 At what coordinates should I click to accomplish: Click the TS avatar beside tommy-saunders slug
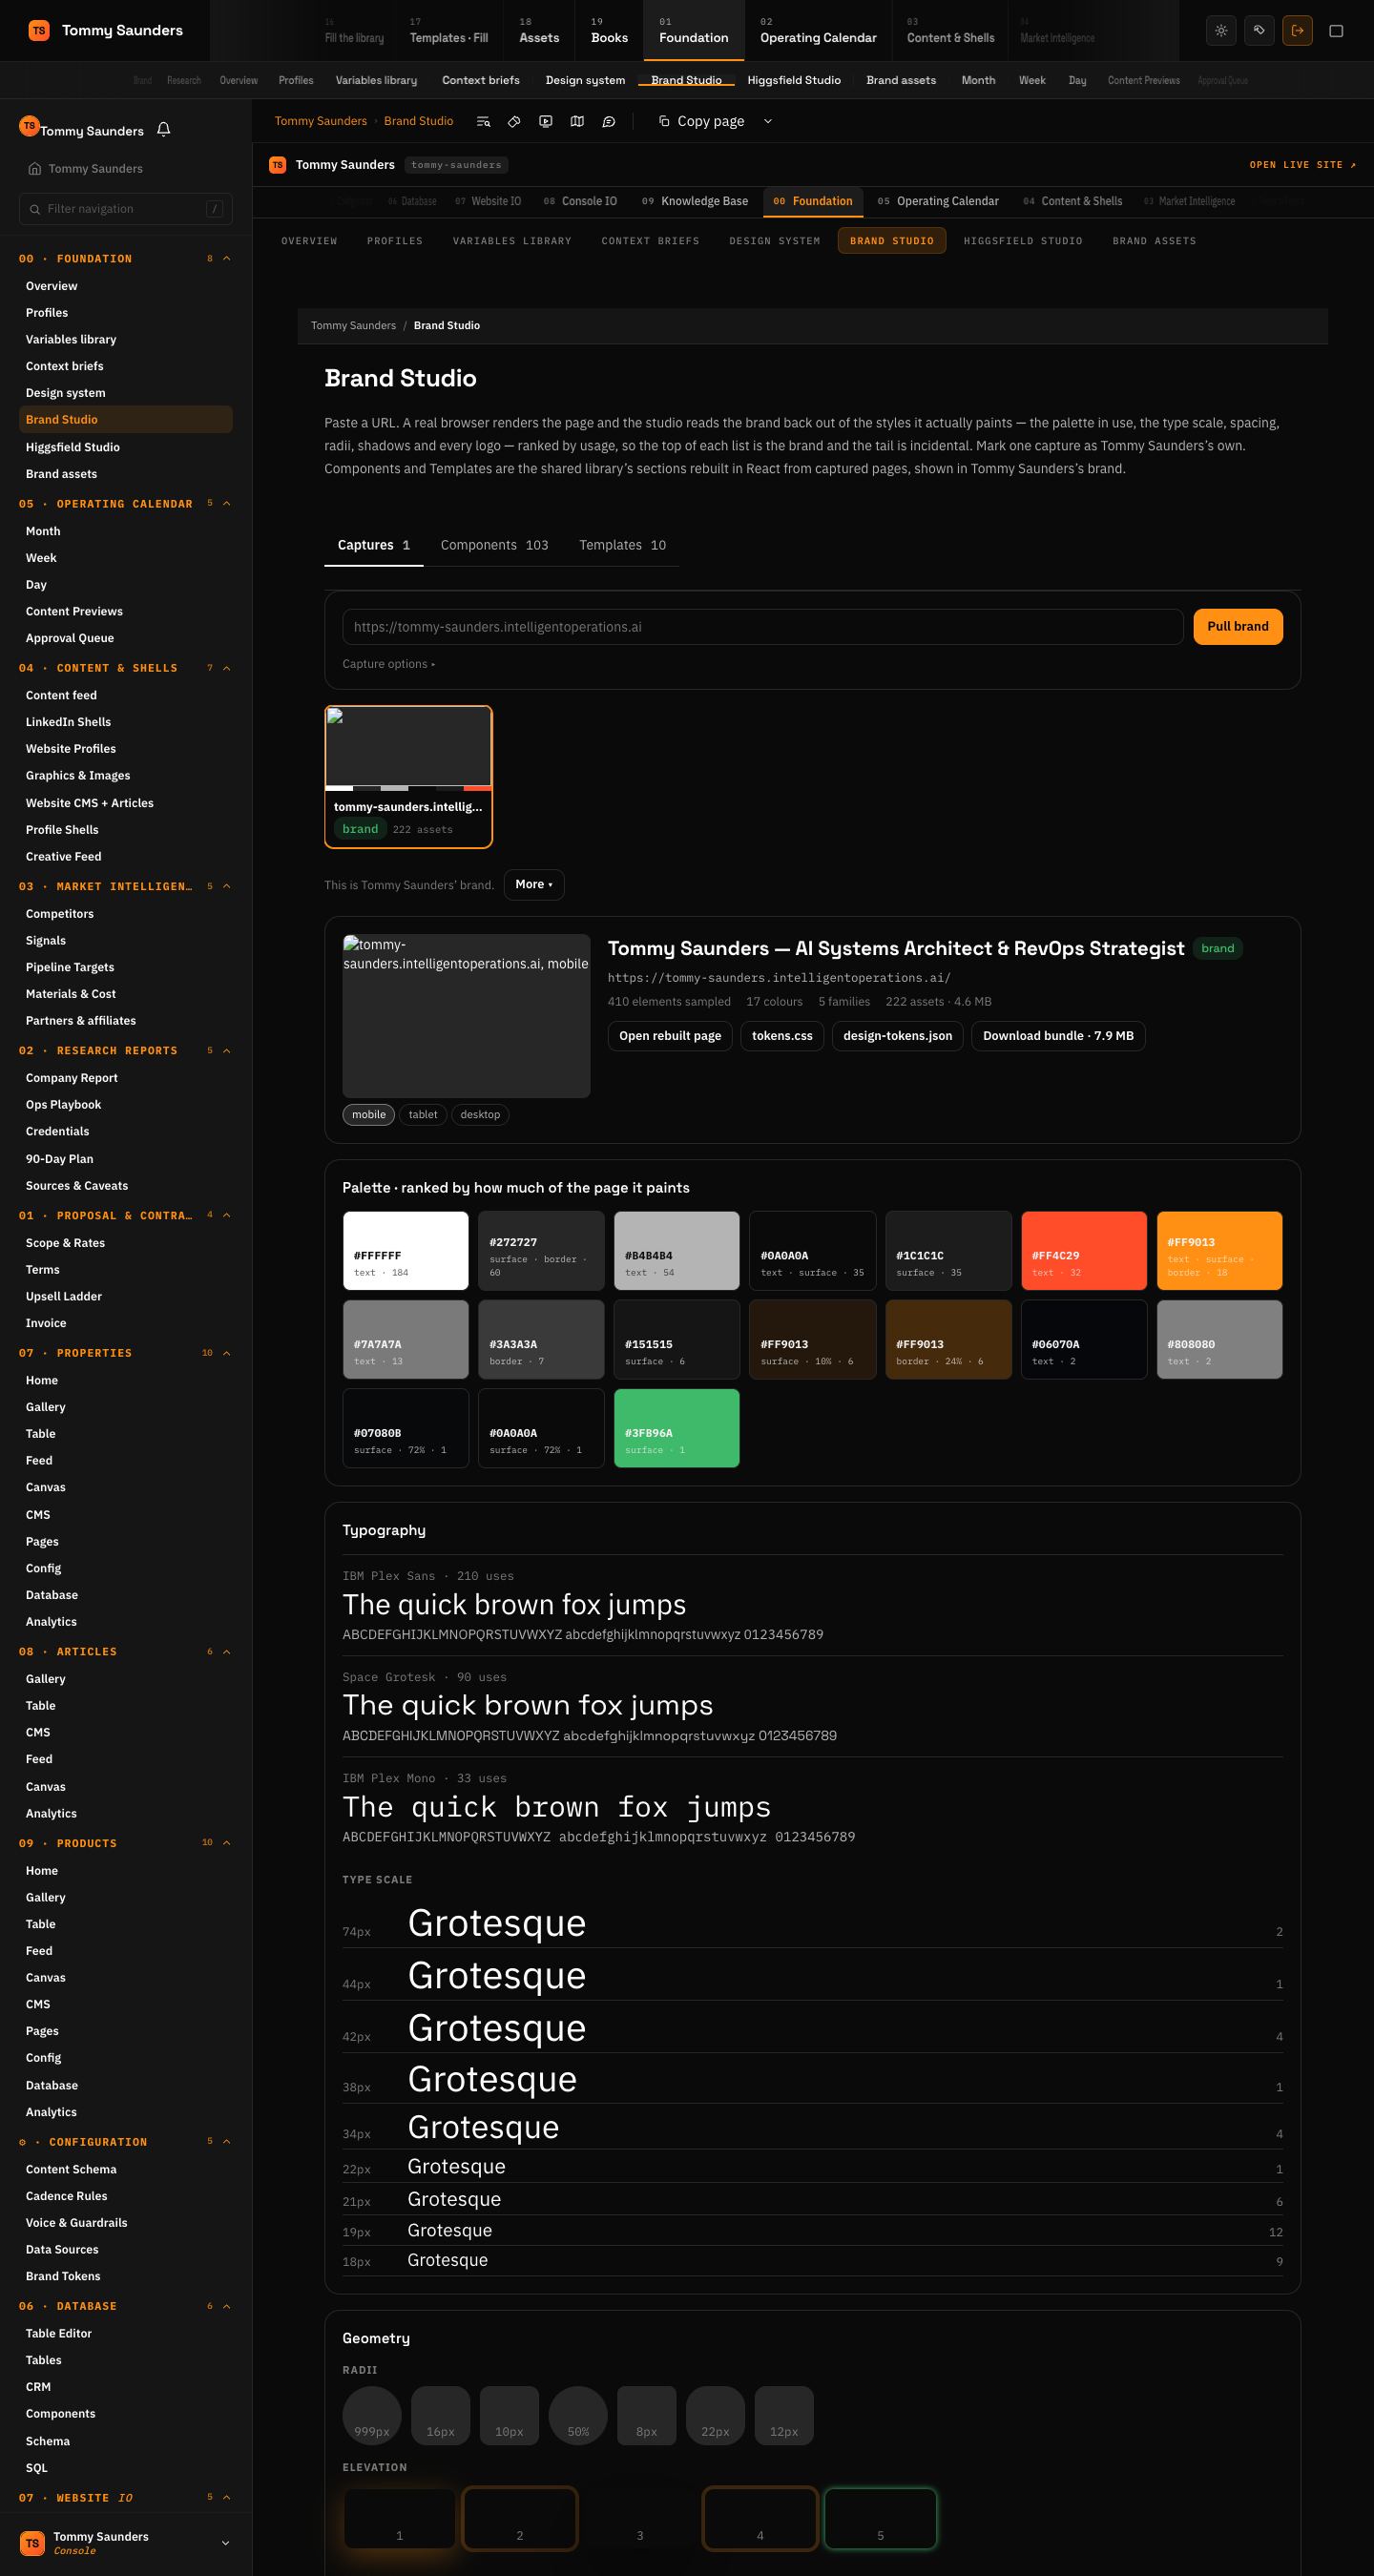pyautogui.click(x=278, y=165)
